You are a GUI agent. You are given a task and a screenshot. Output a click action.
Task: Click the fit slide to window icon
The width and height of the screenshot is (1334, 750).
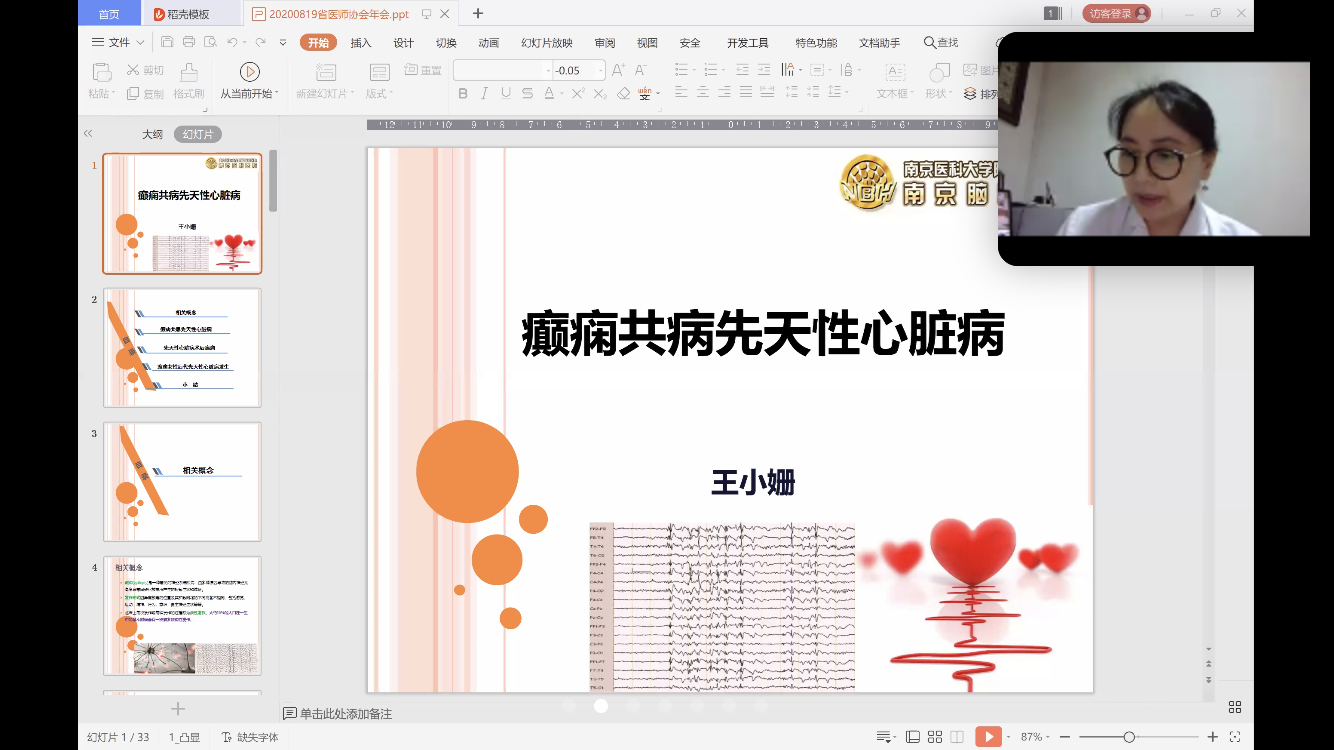(1235, 737)
